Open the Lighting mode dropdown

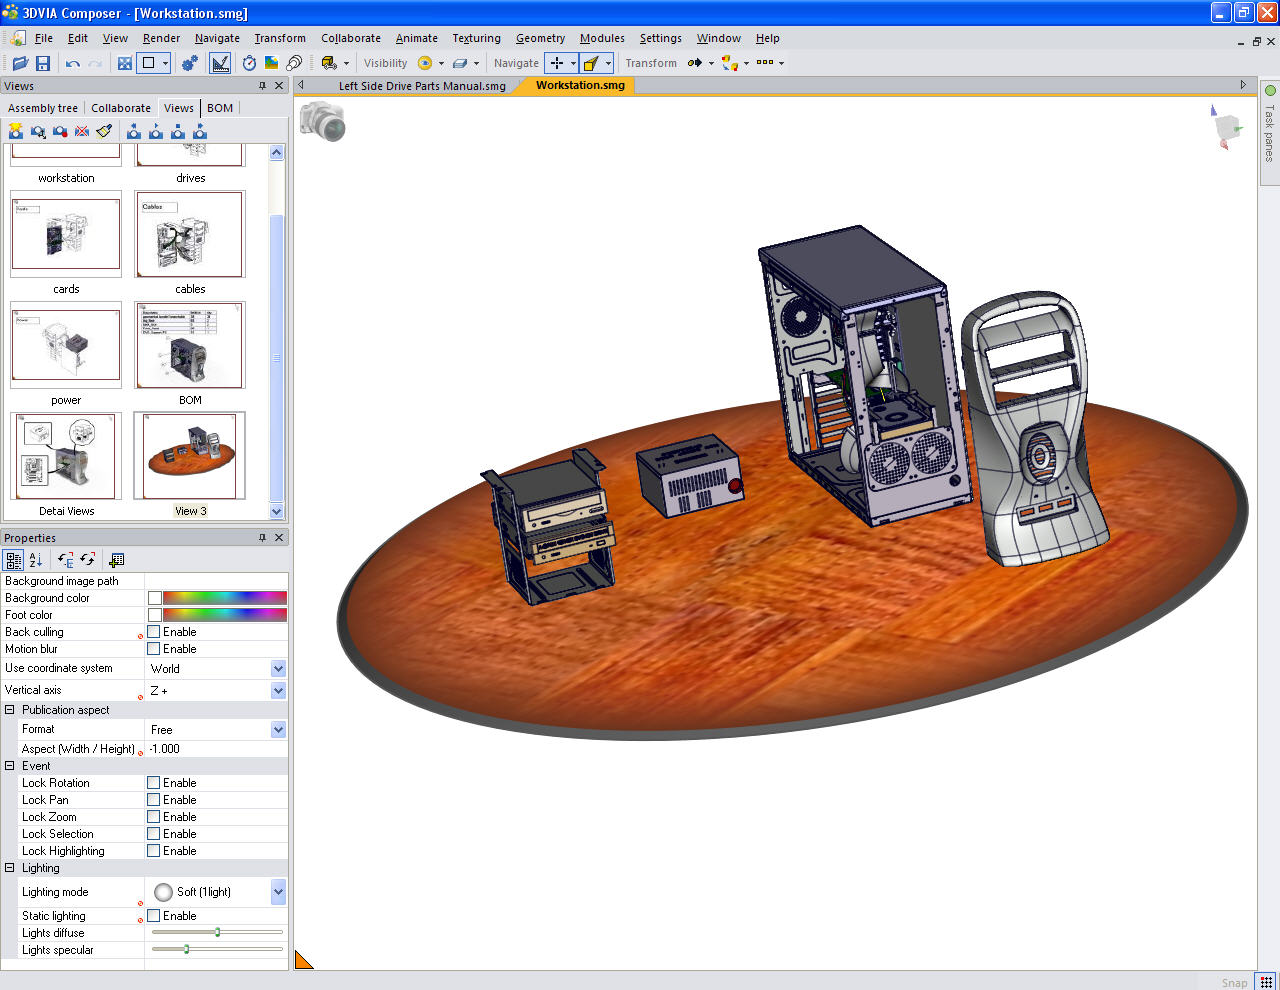[278, 892]
